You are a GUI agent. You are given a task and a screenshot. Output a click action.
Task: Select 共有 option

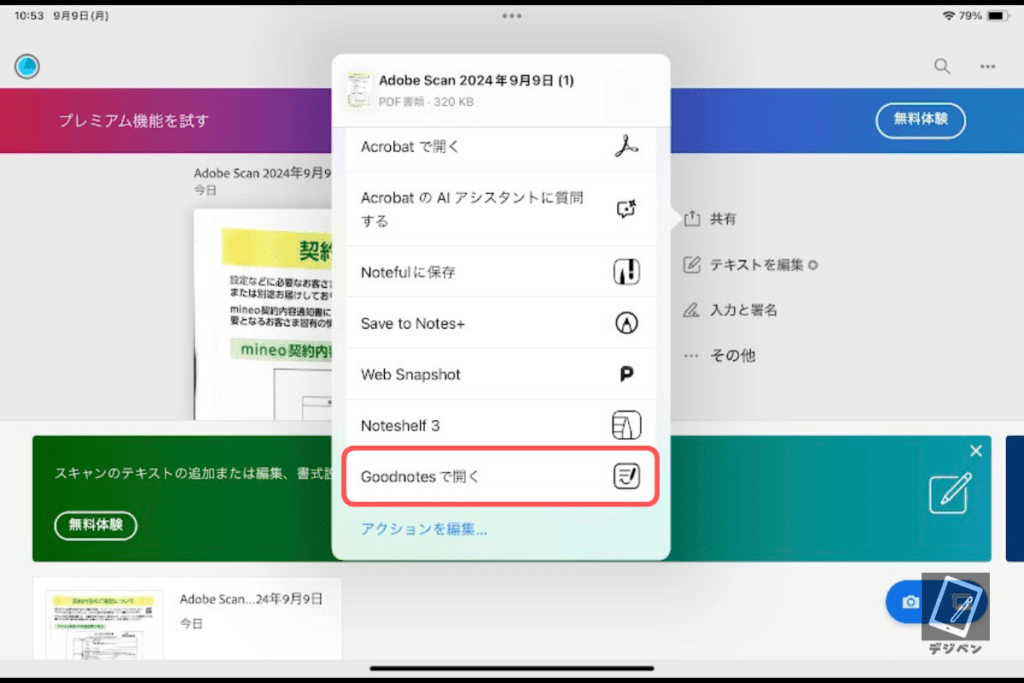pyautogui.click(x=710, y=219)
